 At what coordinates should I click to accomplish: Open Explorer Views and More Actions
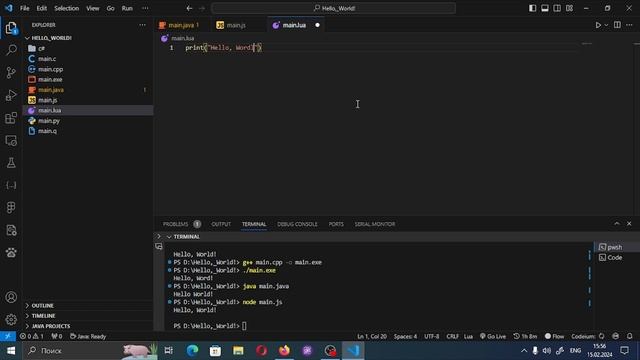(142, 25)
